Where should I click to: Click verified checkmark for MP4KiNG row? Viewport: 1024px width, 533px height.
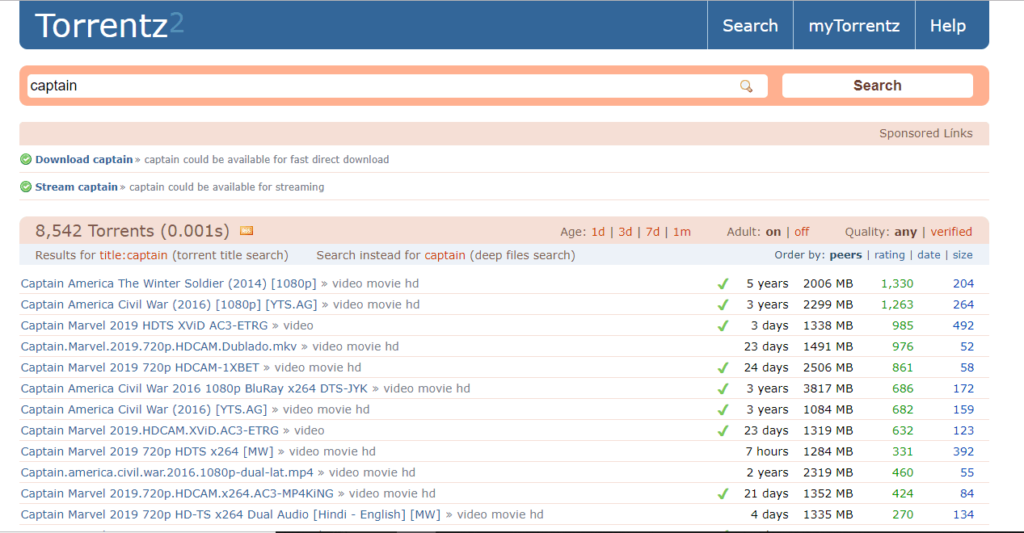(x=722, y=493)
